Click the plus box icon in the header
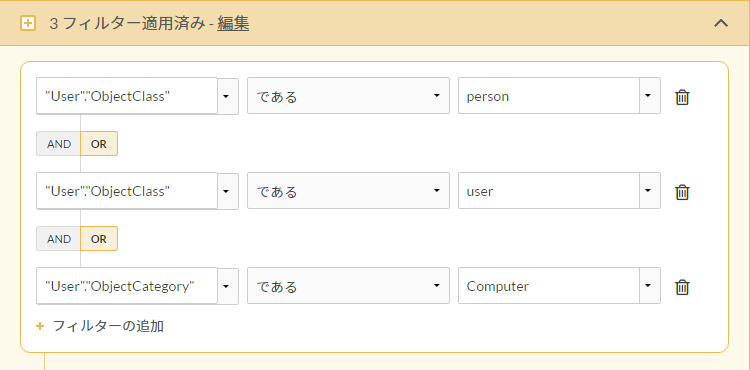The image size is (750, 370). pyautogui.click(x=28, y=23)
